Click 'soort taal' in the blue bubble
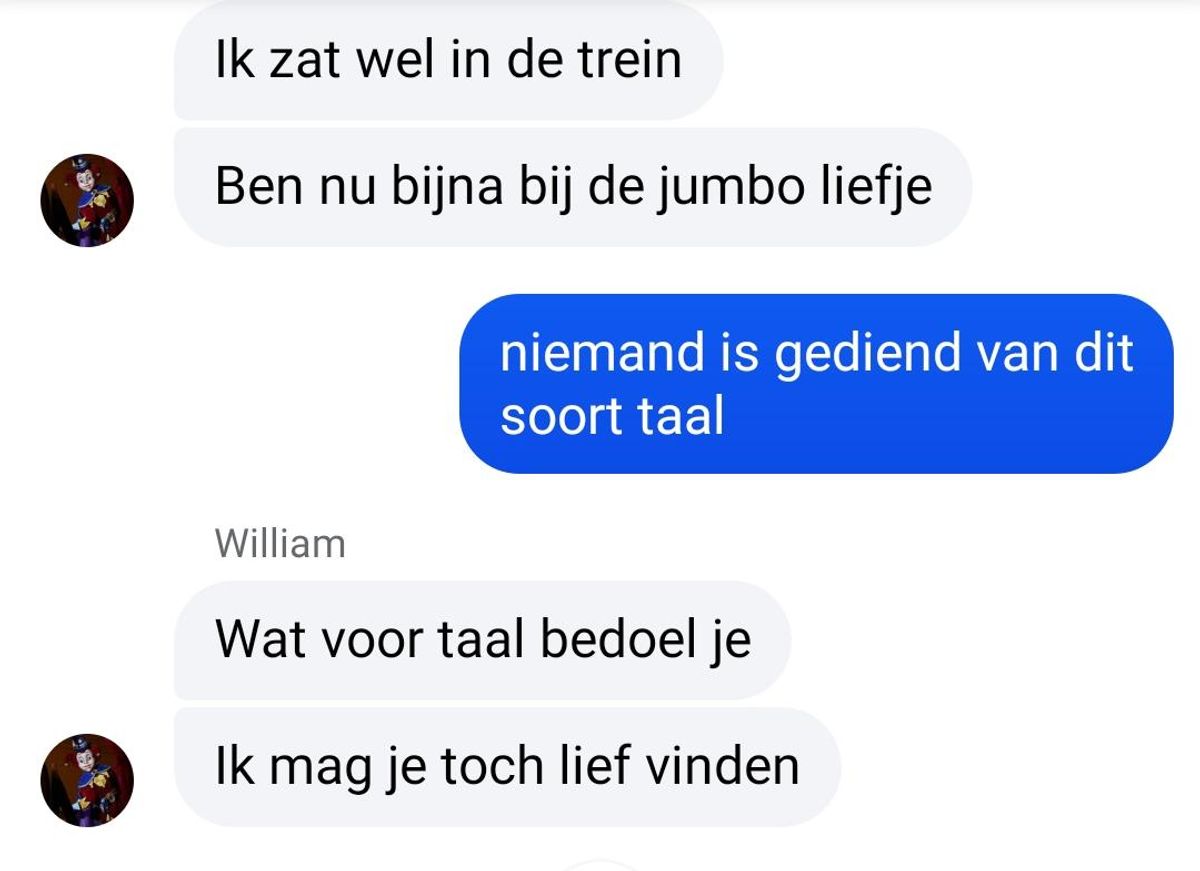The width and height of the screenshot is (1200, 871). click(612, 415)
